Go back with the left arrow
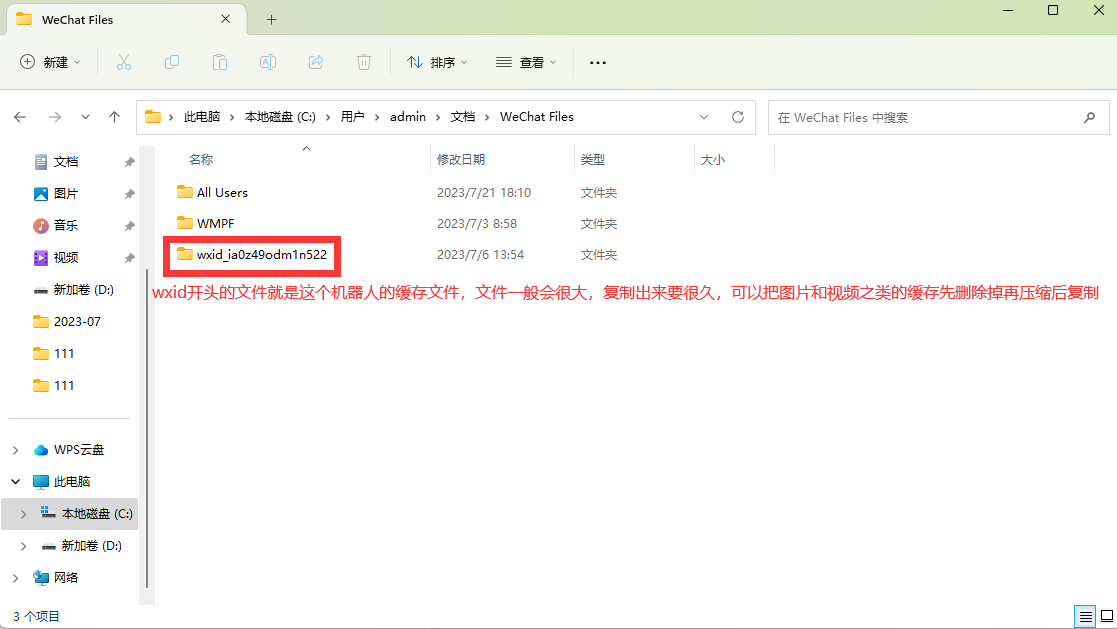Image resolution: width=1117 pixels, height=629 pixels. tap(20, 117)
